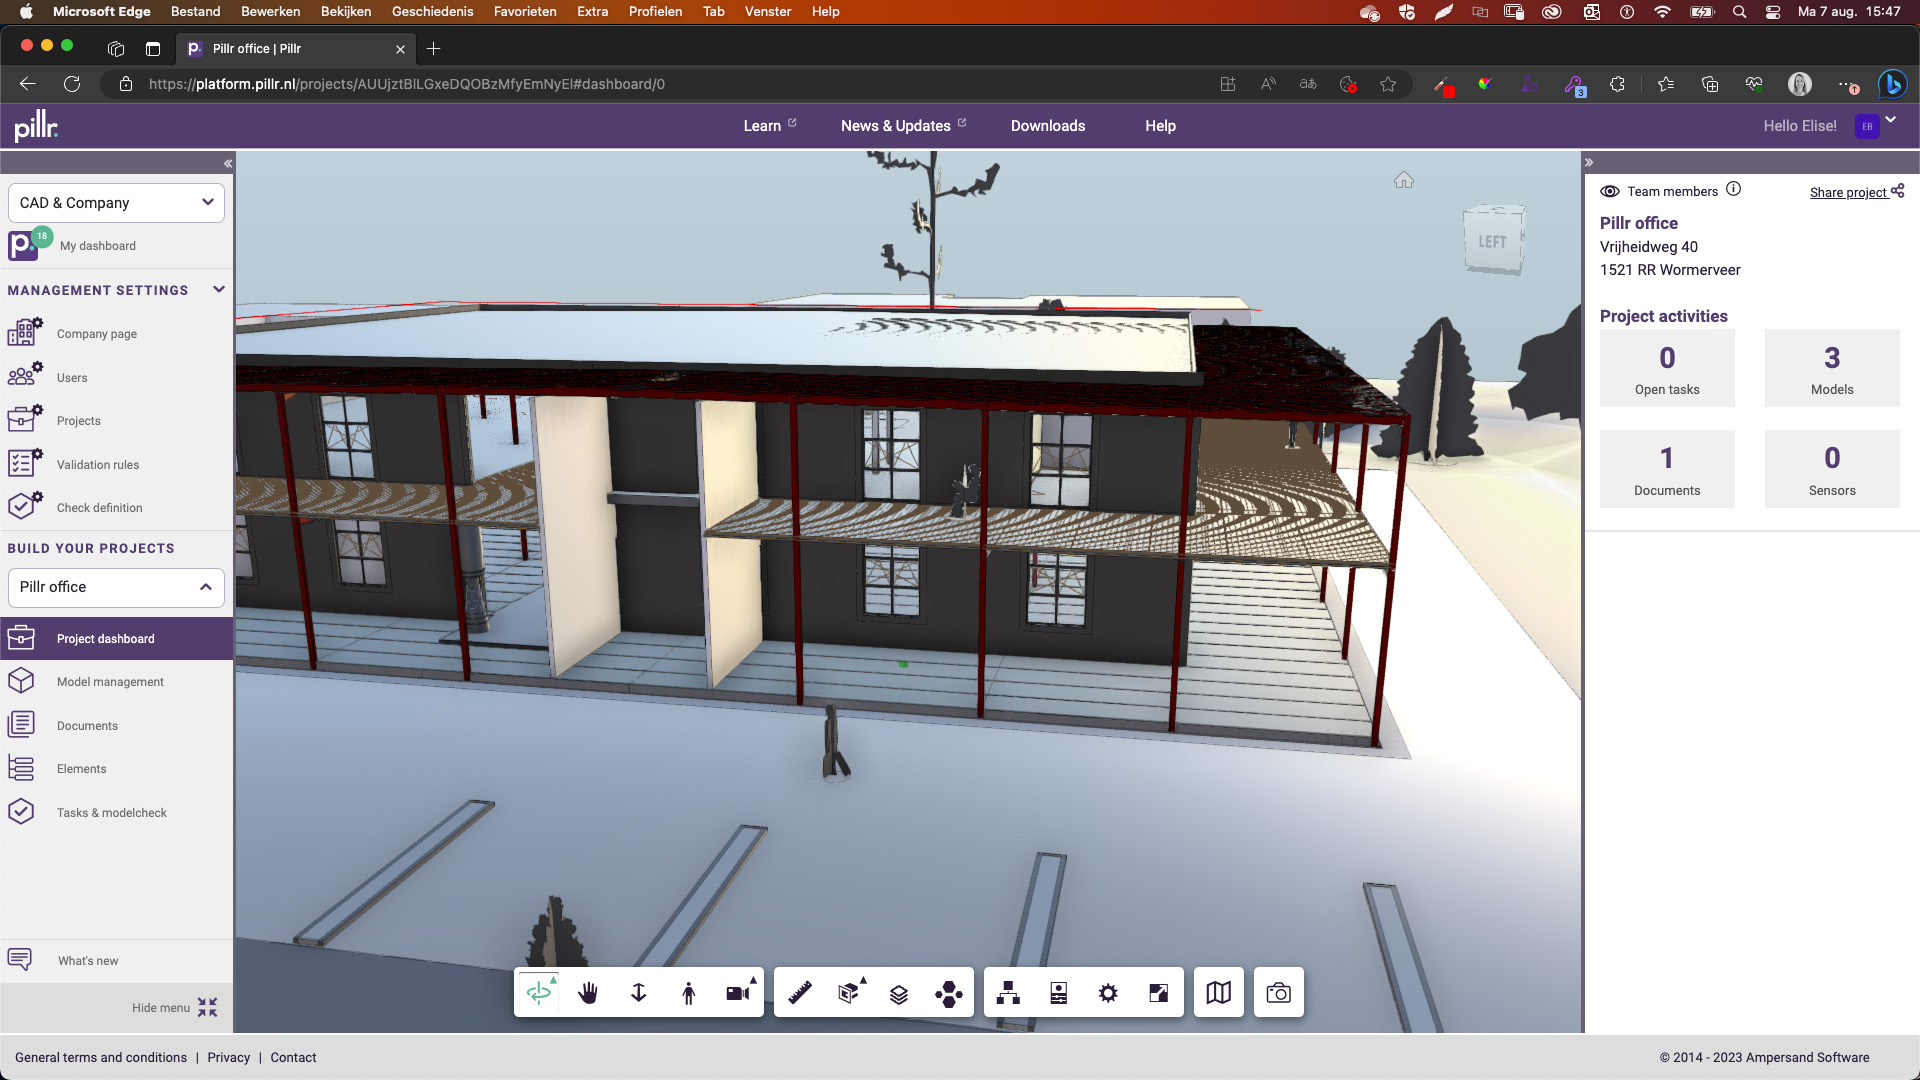Screen dimensions: 1920x1080
Task: Open the Properties panel icon
Action: 1059,992
